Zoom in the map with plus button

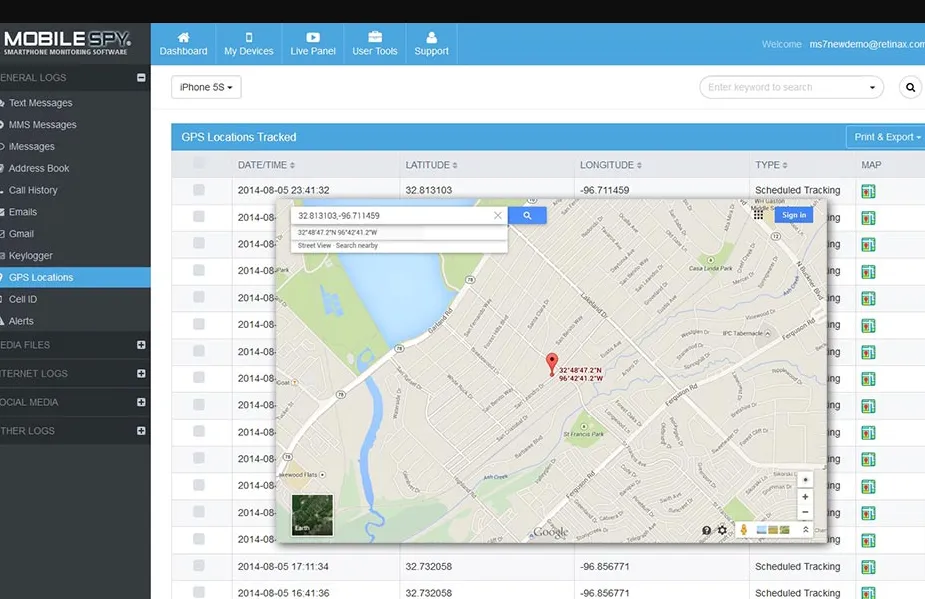[x=805, y=497]
